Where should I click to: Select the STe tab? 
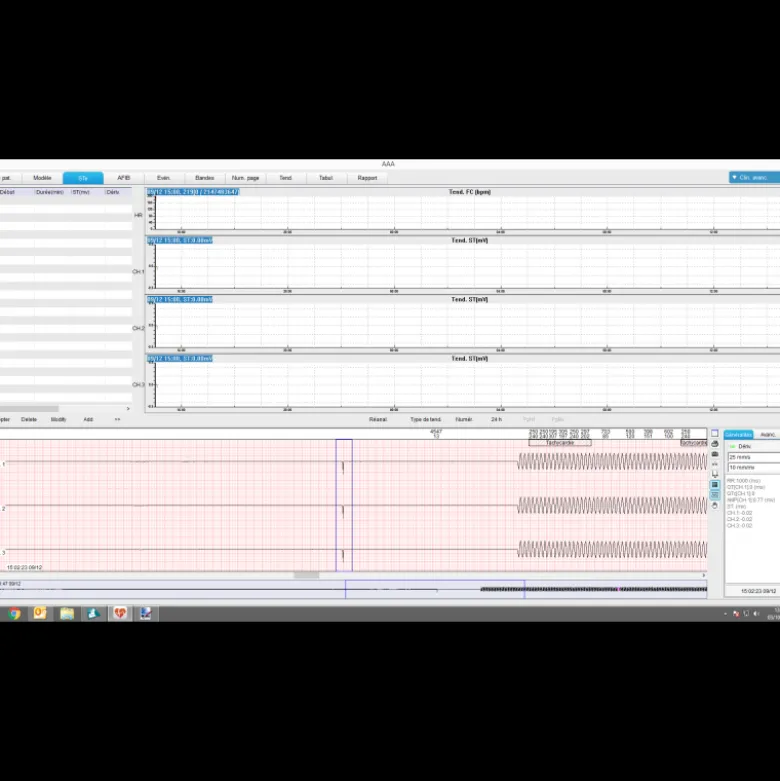click(83, 178)
